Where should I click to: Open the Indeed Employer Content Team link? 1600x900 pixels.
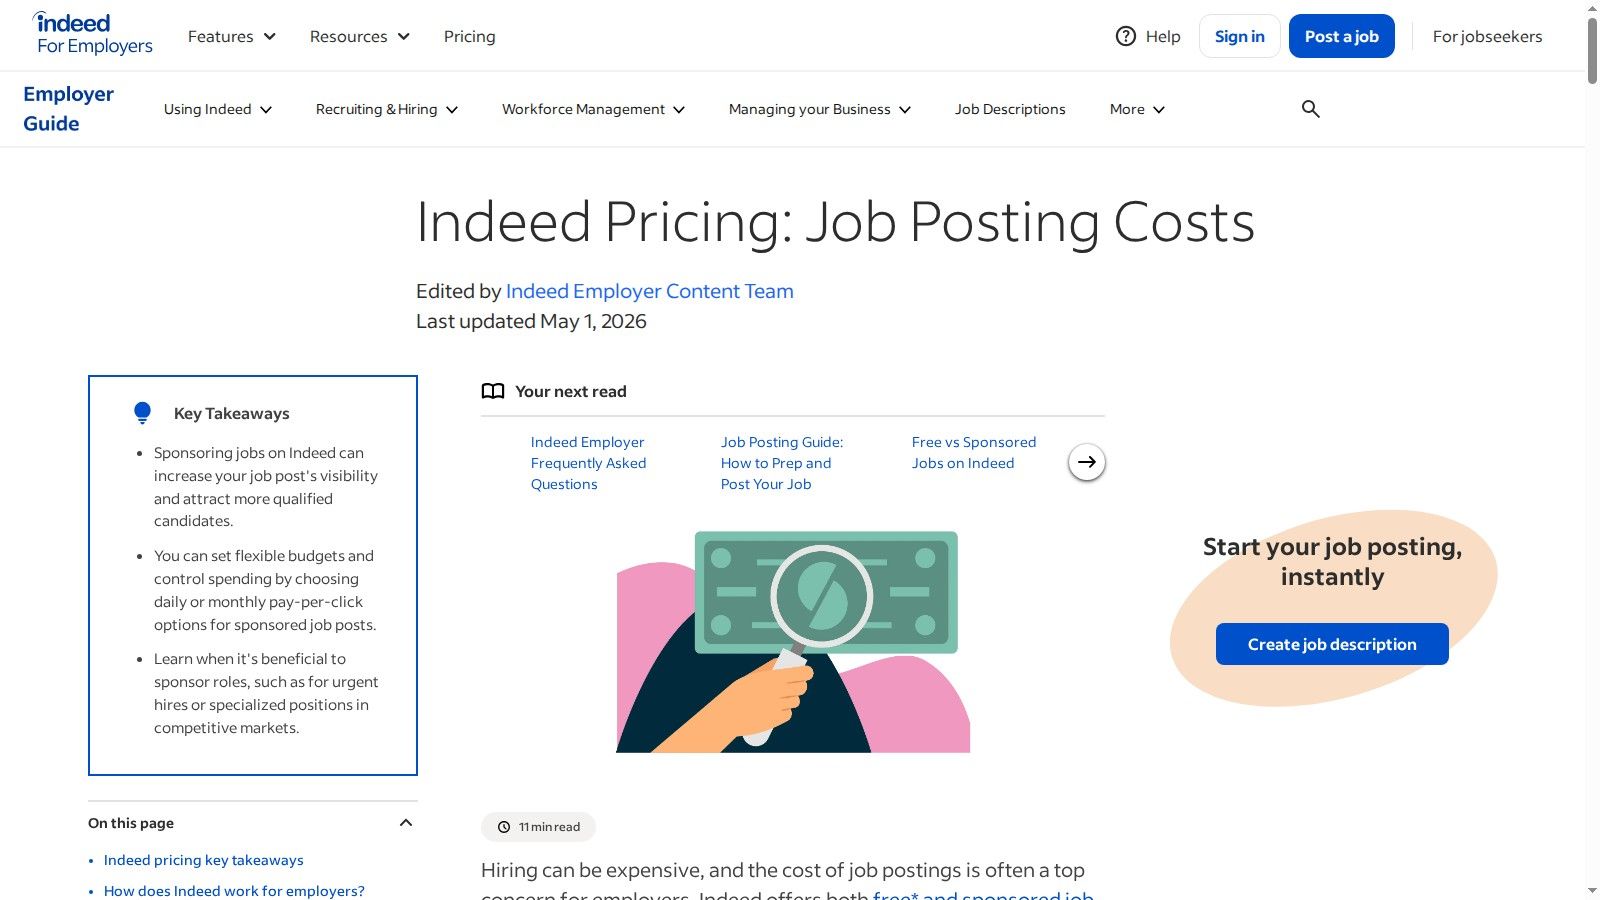click(650, 291)
